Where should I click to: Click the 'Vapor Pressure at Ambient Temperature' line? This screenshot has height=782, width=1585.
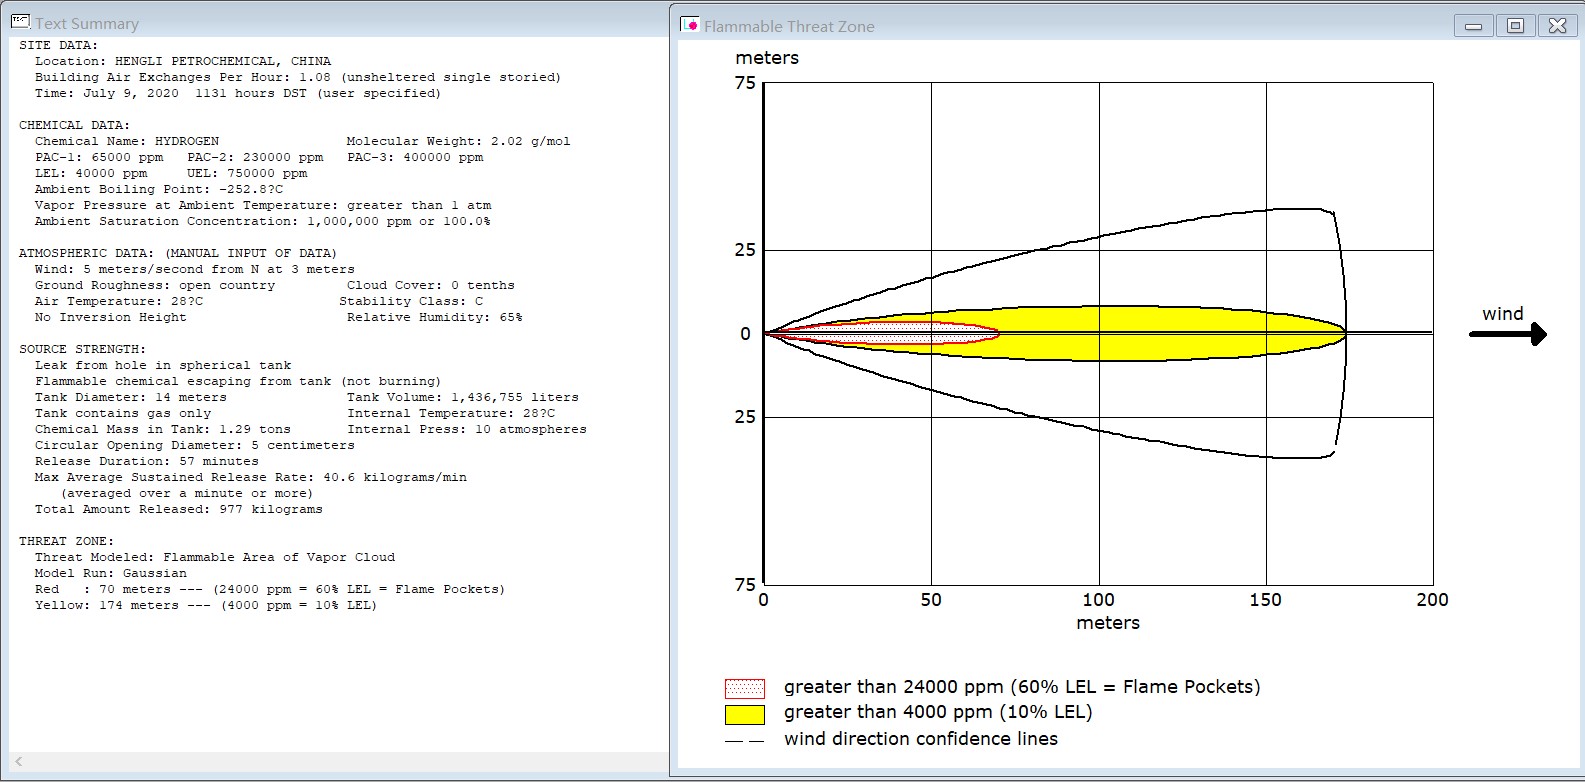pyautogui.click(x=263, y=205)
